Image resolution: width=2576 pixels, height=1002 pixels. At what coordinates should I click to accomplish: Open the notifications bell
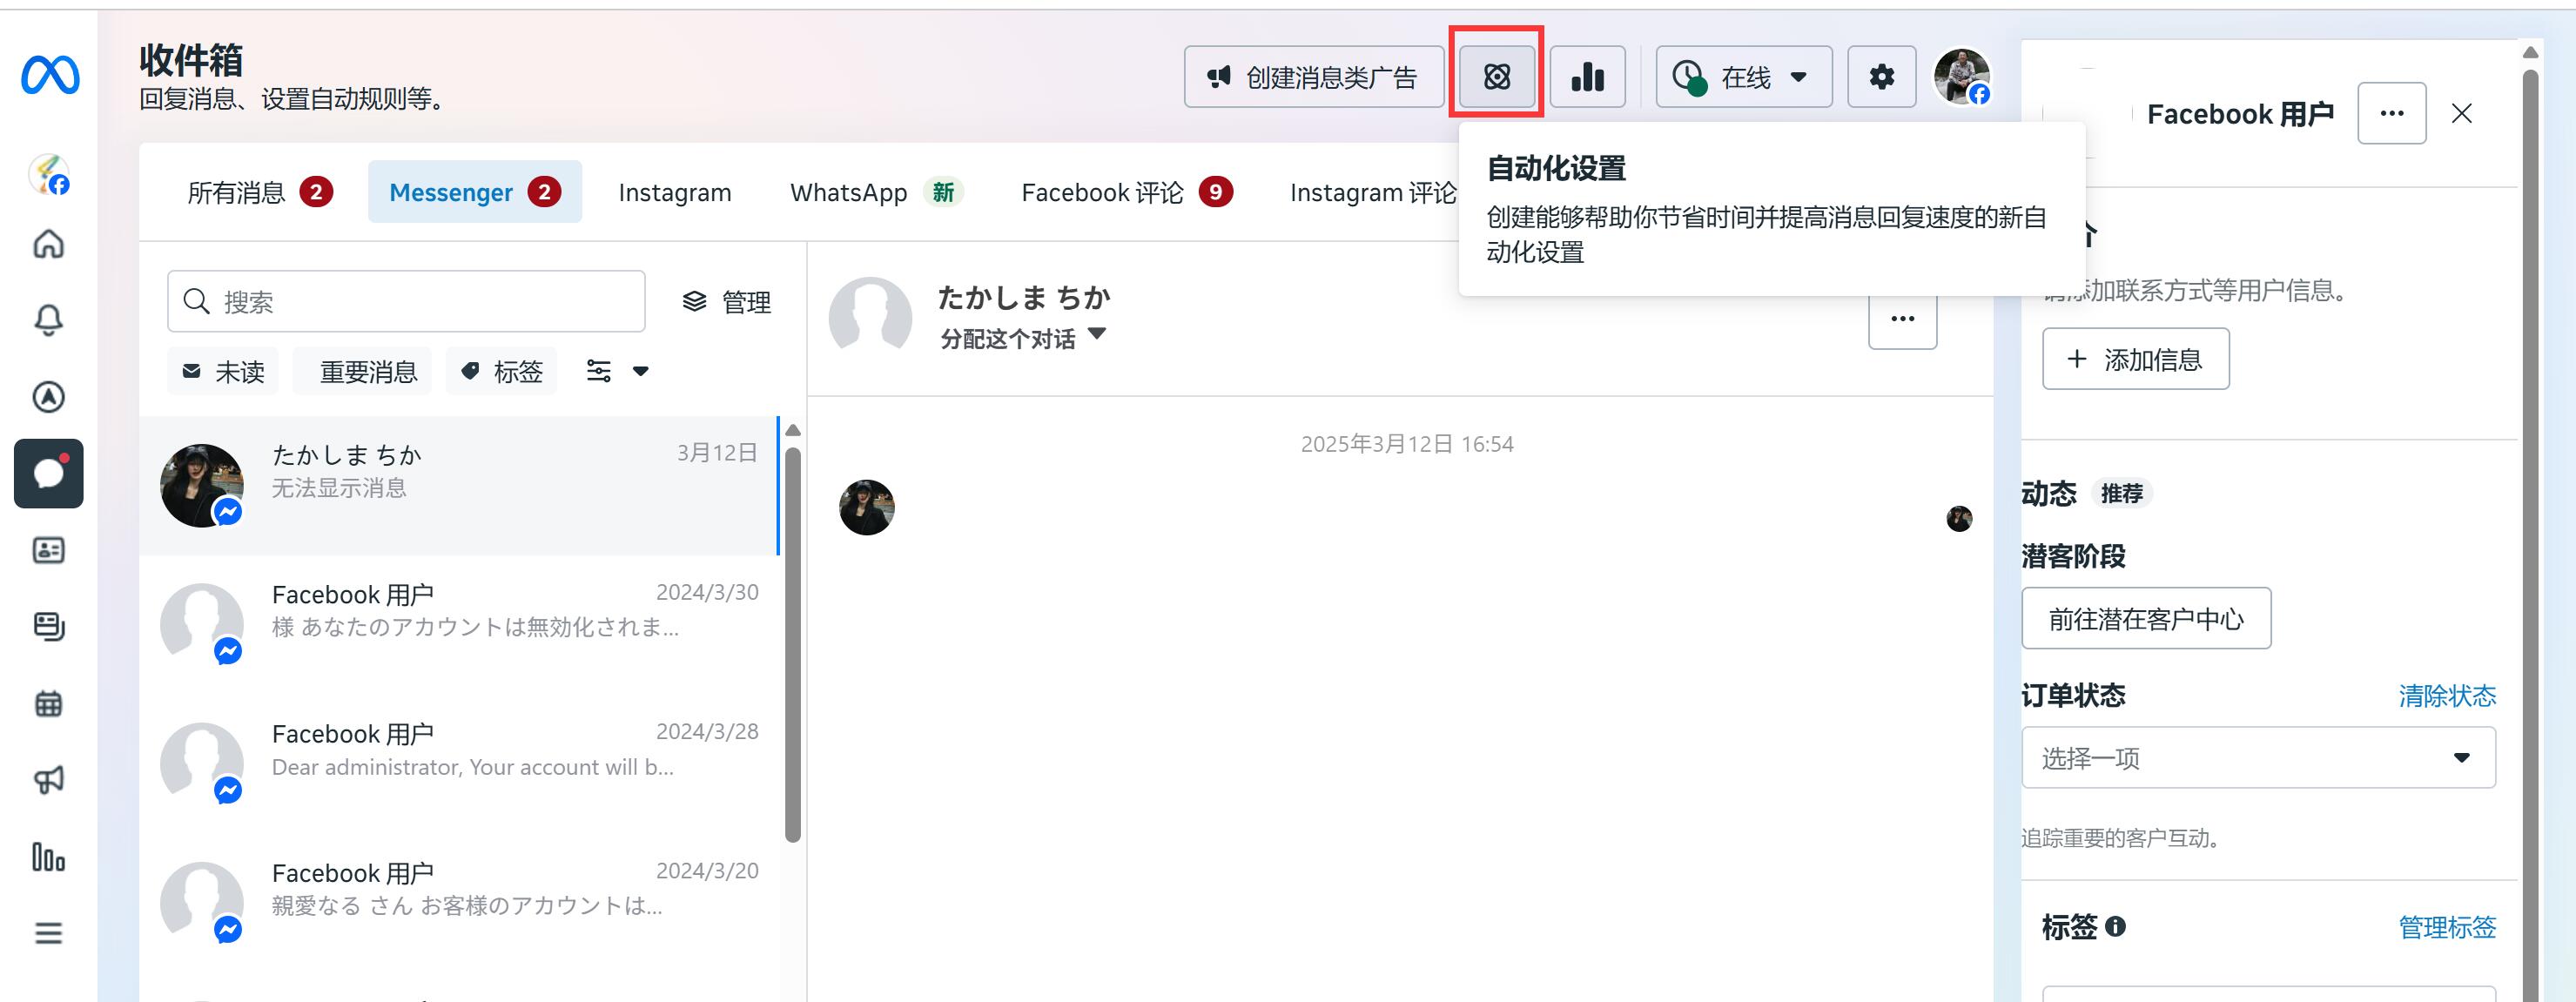[x=49, y=320]
